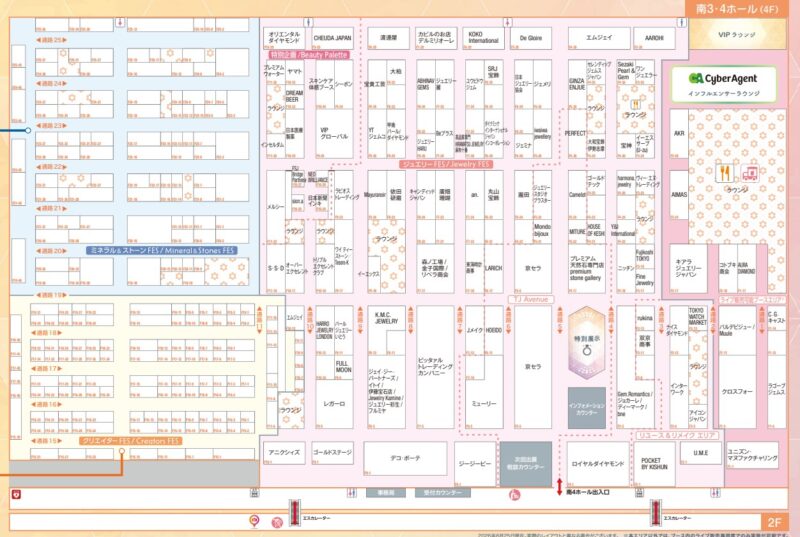
Task: Click the pink round icon next to the location pin
Action: coord(277,522)
